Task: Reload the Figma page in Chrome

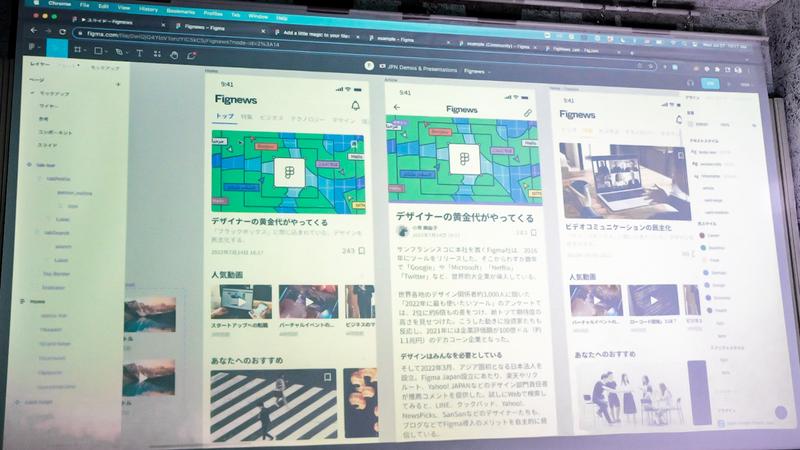Action: pyautogui.click(x=62, y=32)
